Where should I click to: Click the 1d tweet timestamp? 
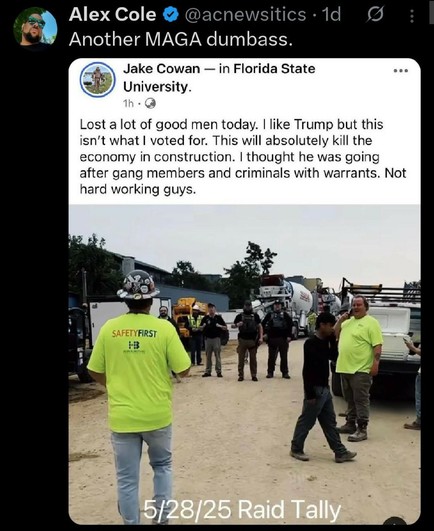[x=331, y=15]
